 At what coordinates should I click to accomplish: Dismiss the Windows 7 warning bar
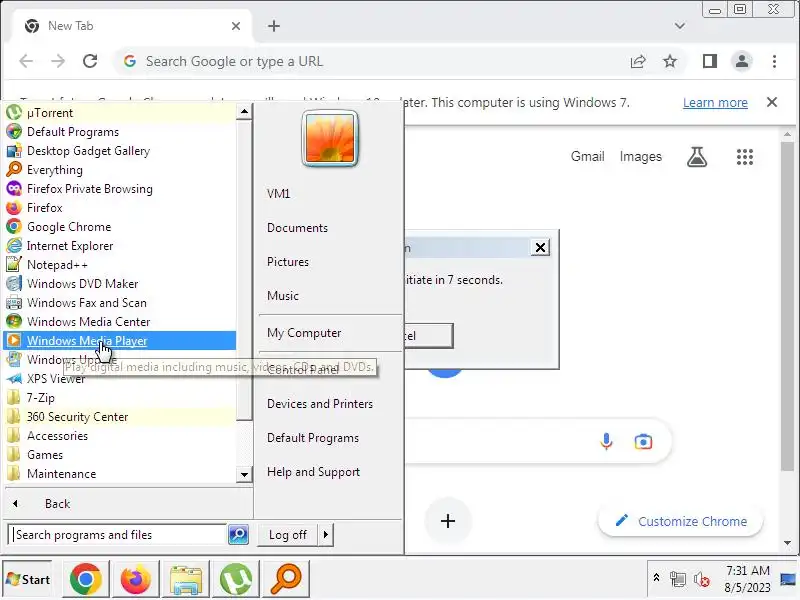click(772, 102)
